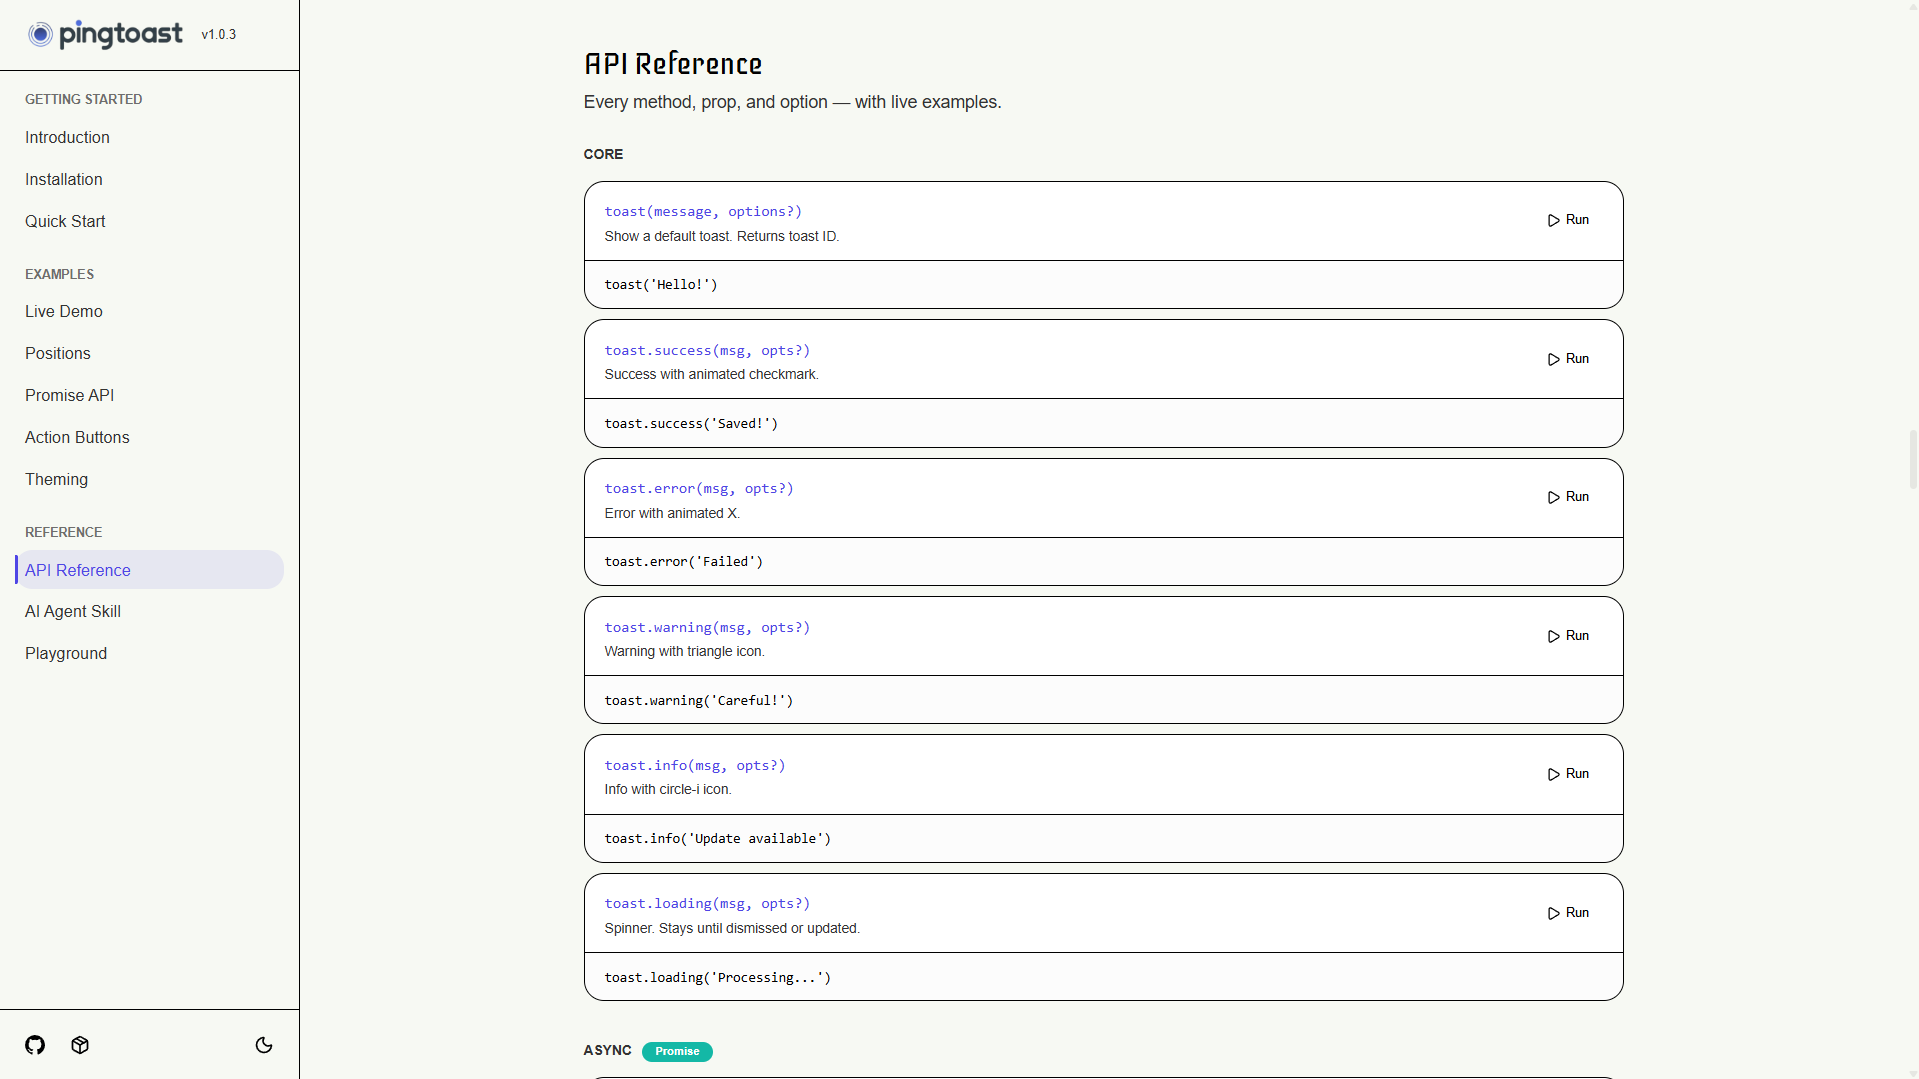View Action Buttons examples

[77, 437]
